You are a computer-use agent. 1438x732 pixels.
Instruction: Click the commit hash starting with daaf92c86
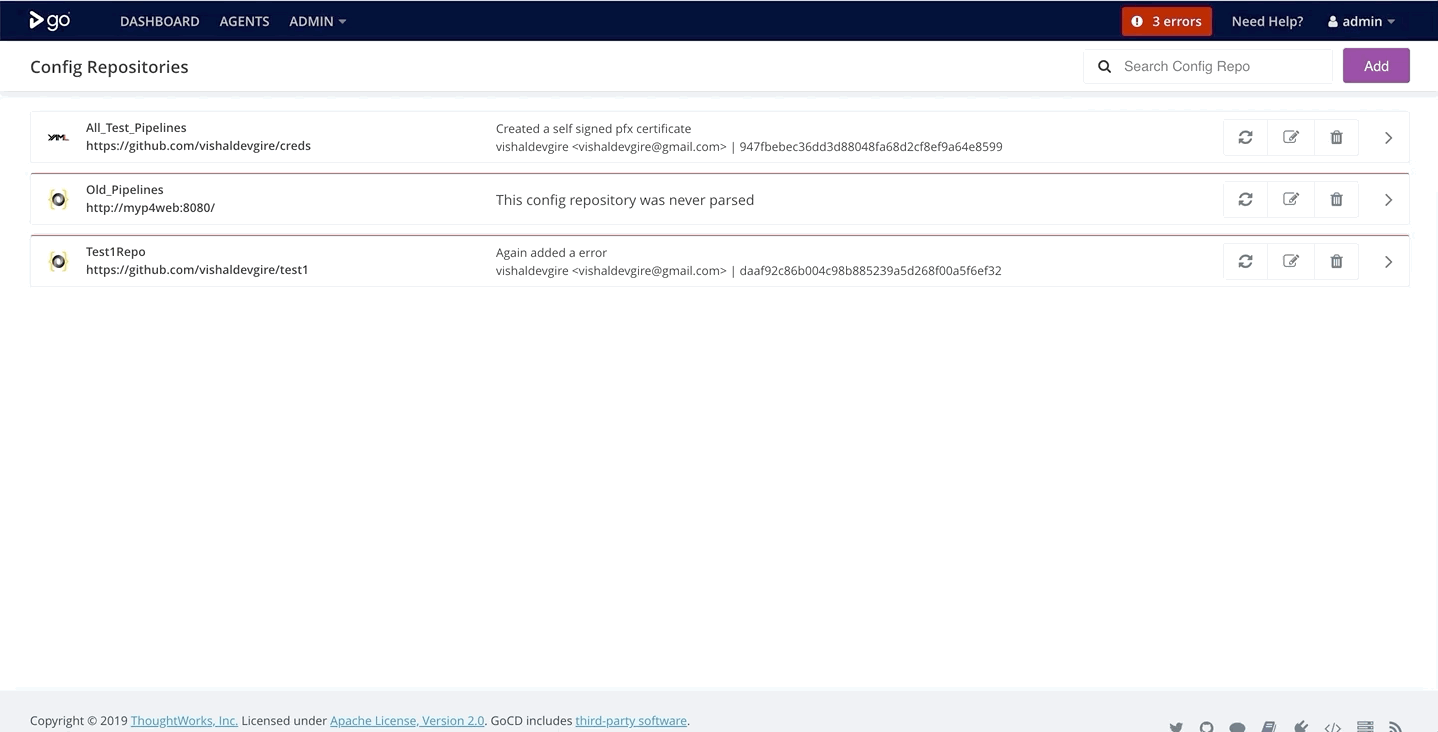(x=870, y=271)
